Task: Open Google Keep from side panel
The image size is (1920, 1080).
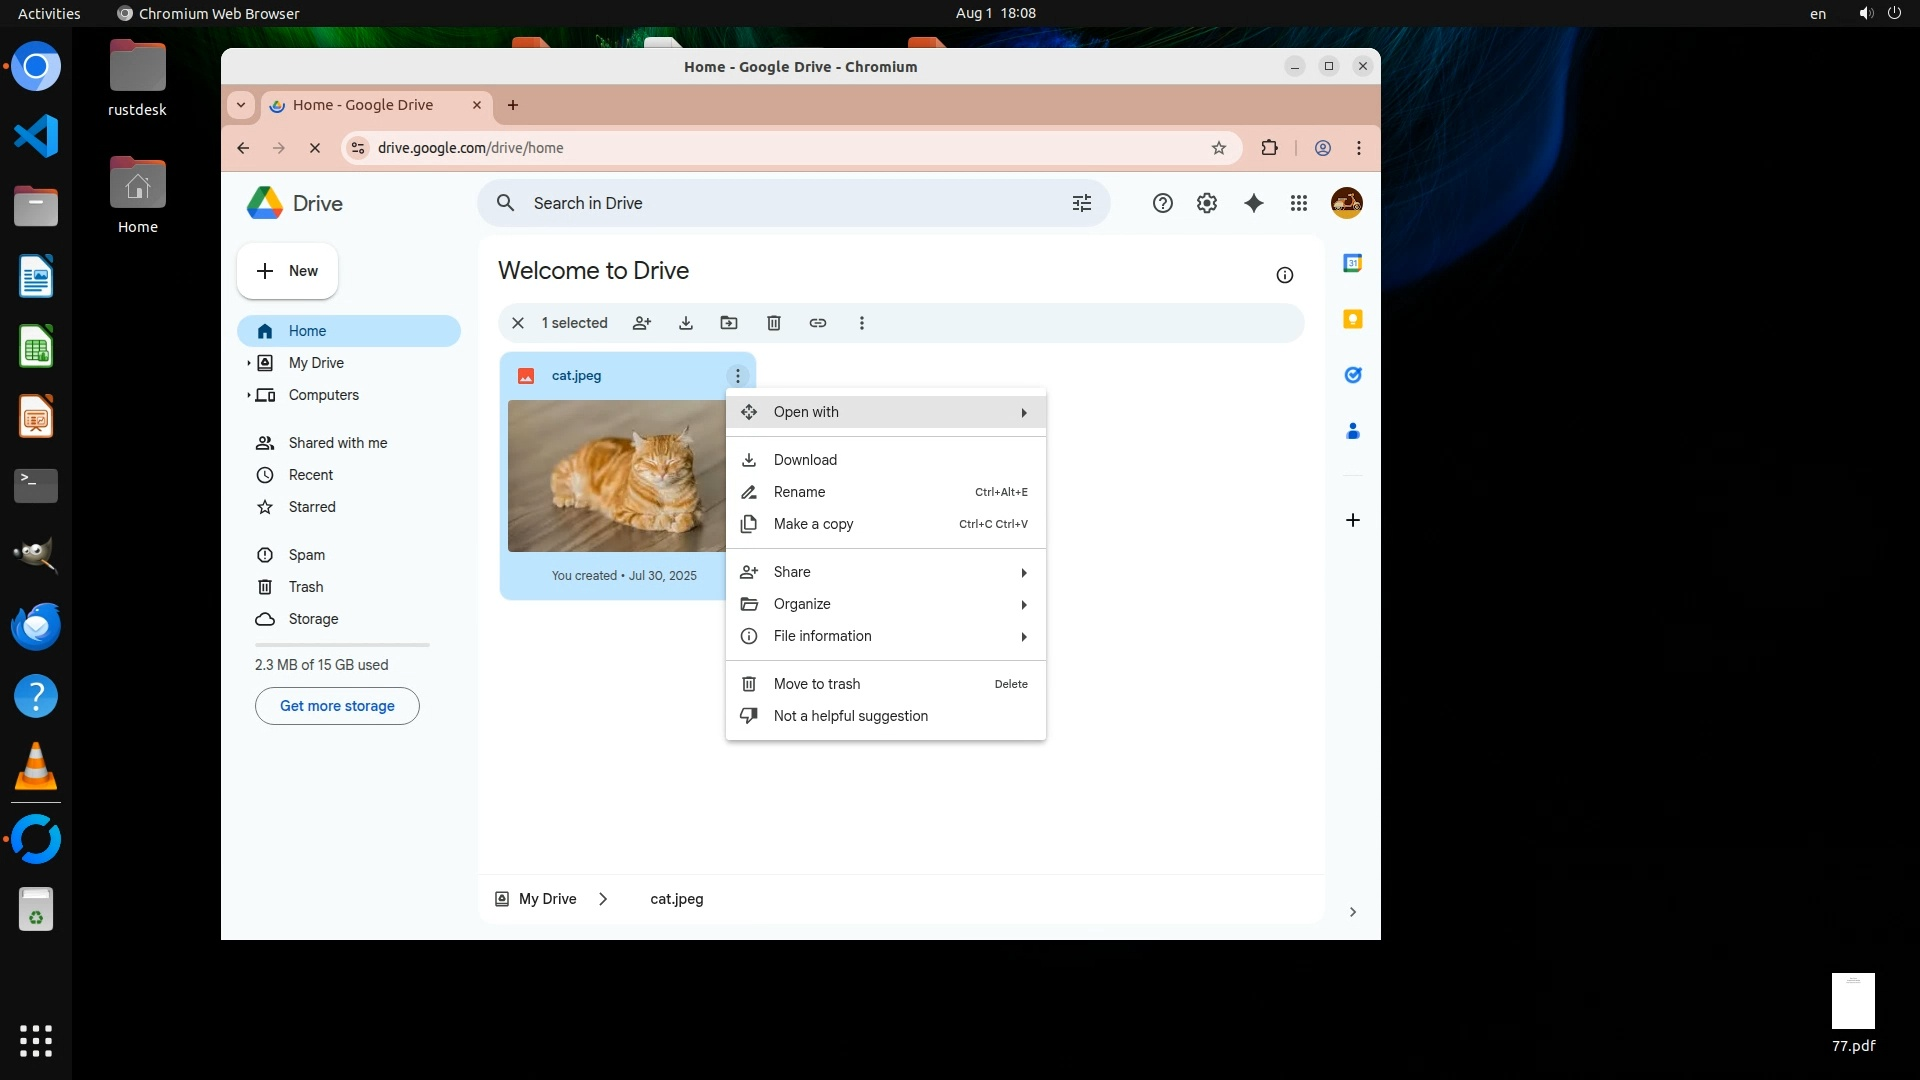Action: pyautogui.click(x=1352, y=319)
